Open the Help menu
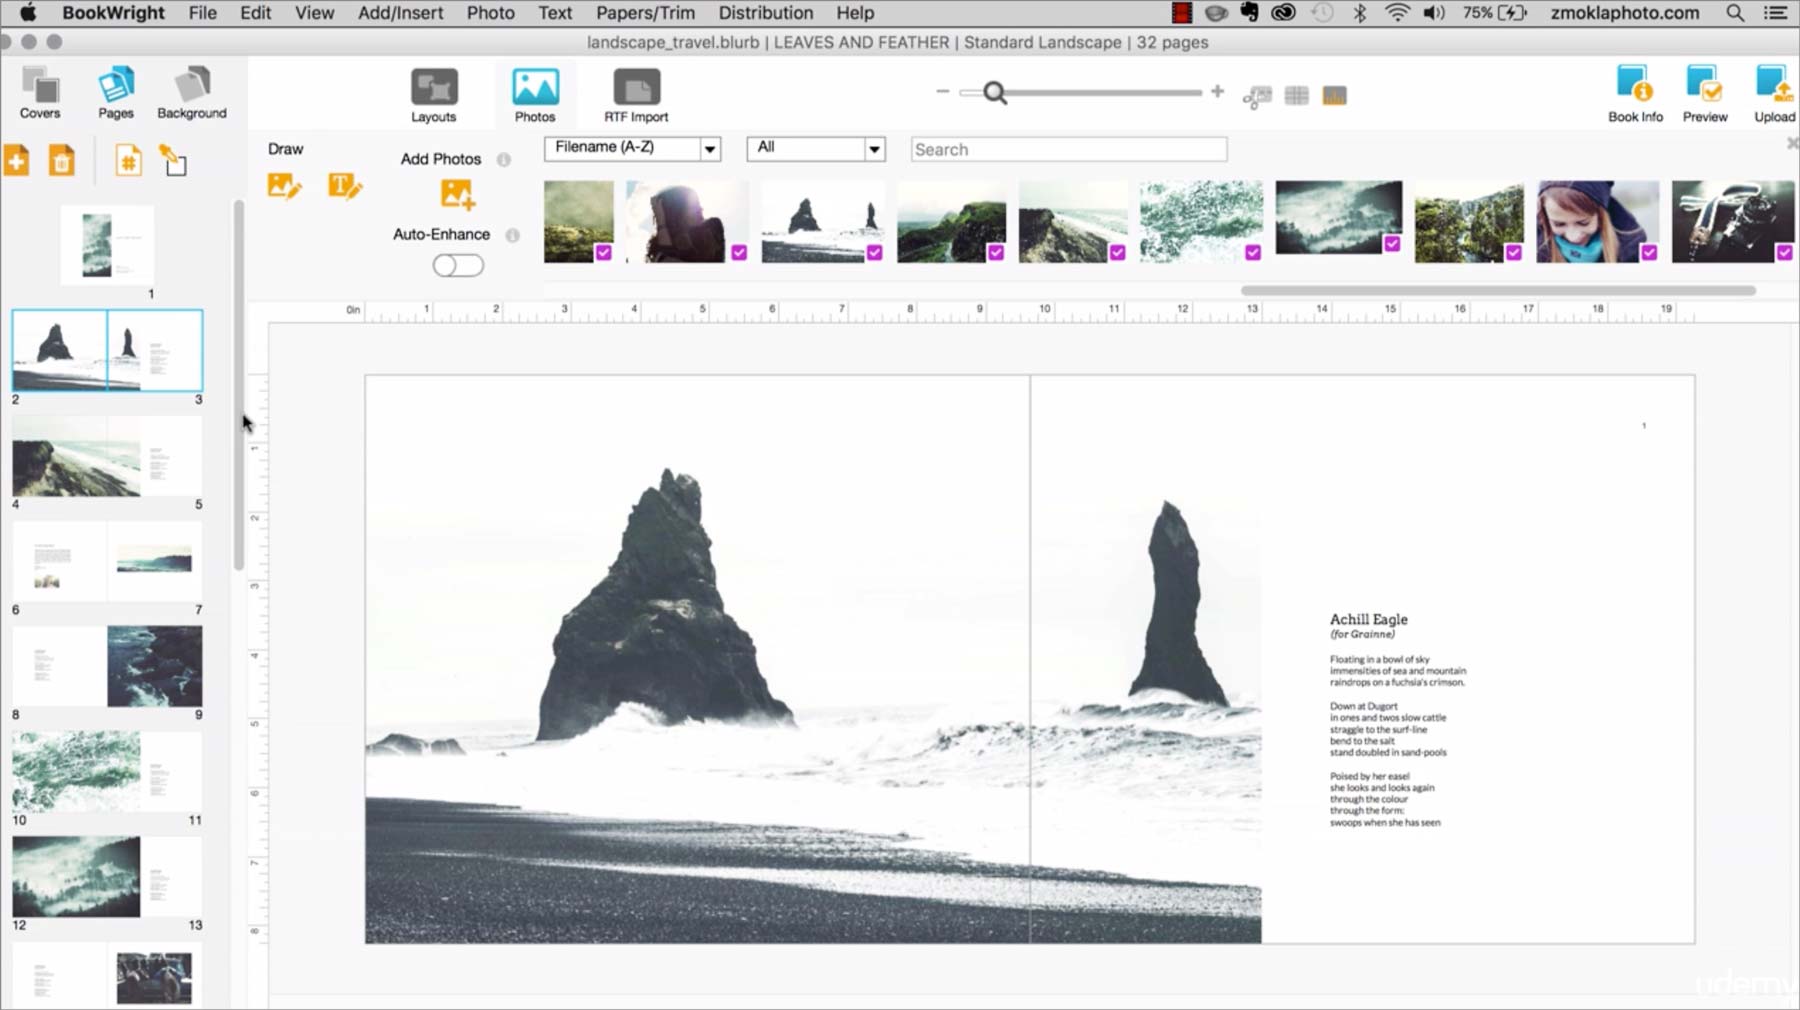Viewport: 1800px width, 1010px height. (x=855, y=13)
